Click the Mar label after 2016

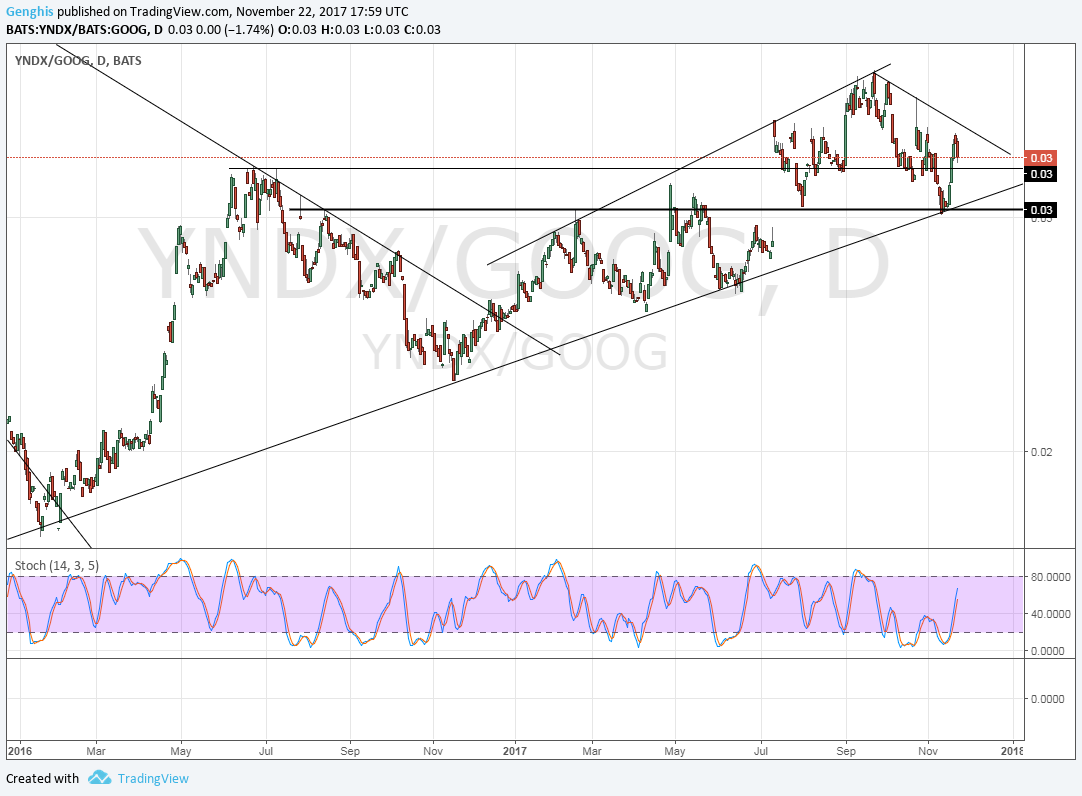pyautogui.click(x=96, y=750)
